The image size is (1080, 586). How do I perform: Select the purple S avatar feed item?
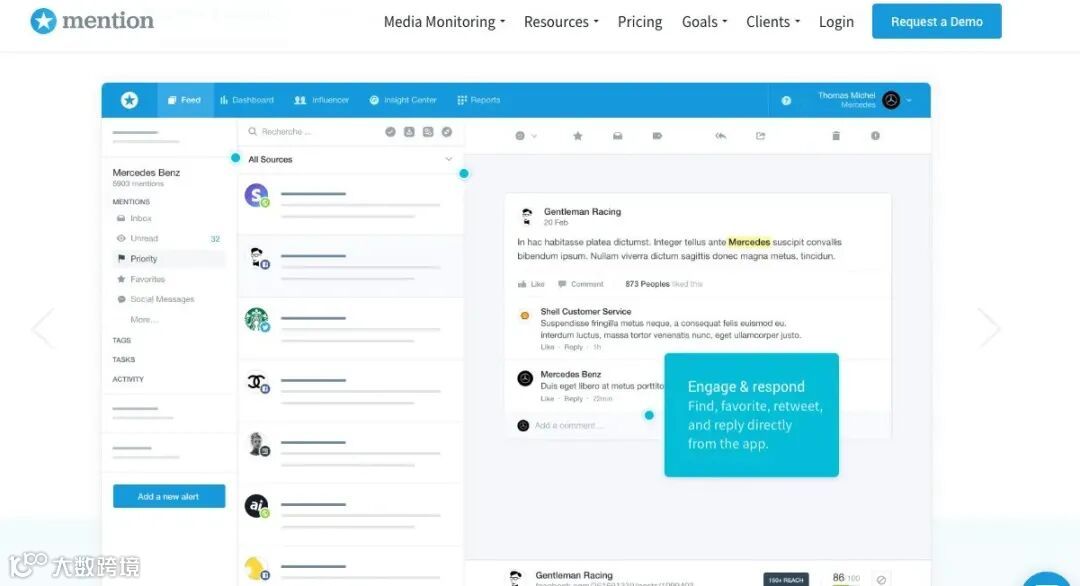point(350,204)
